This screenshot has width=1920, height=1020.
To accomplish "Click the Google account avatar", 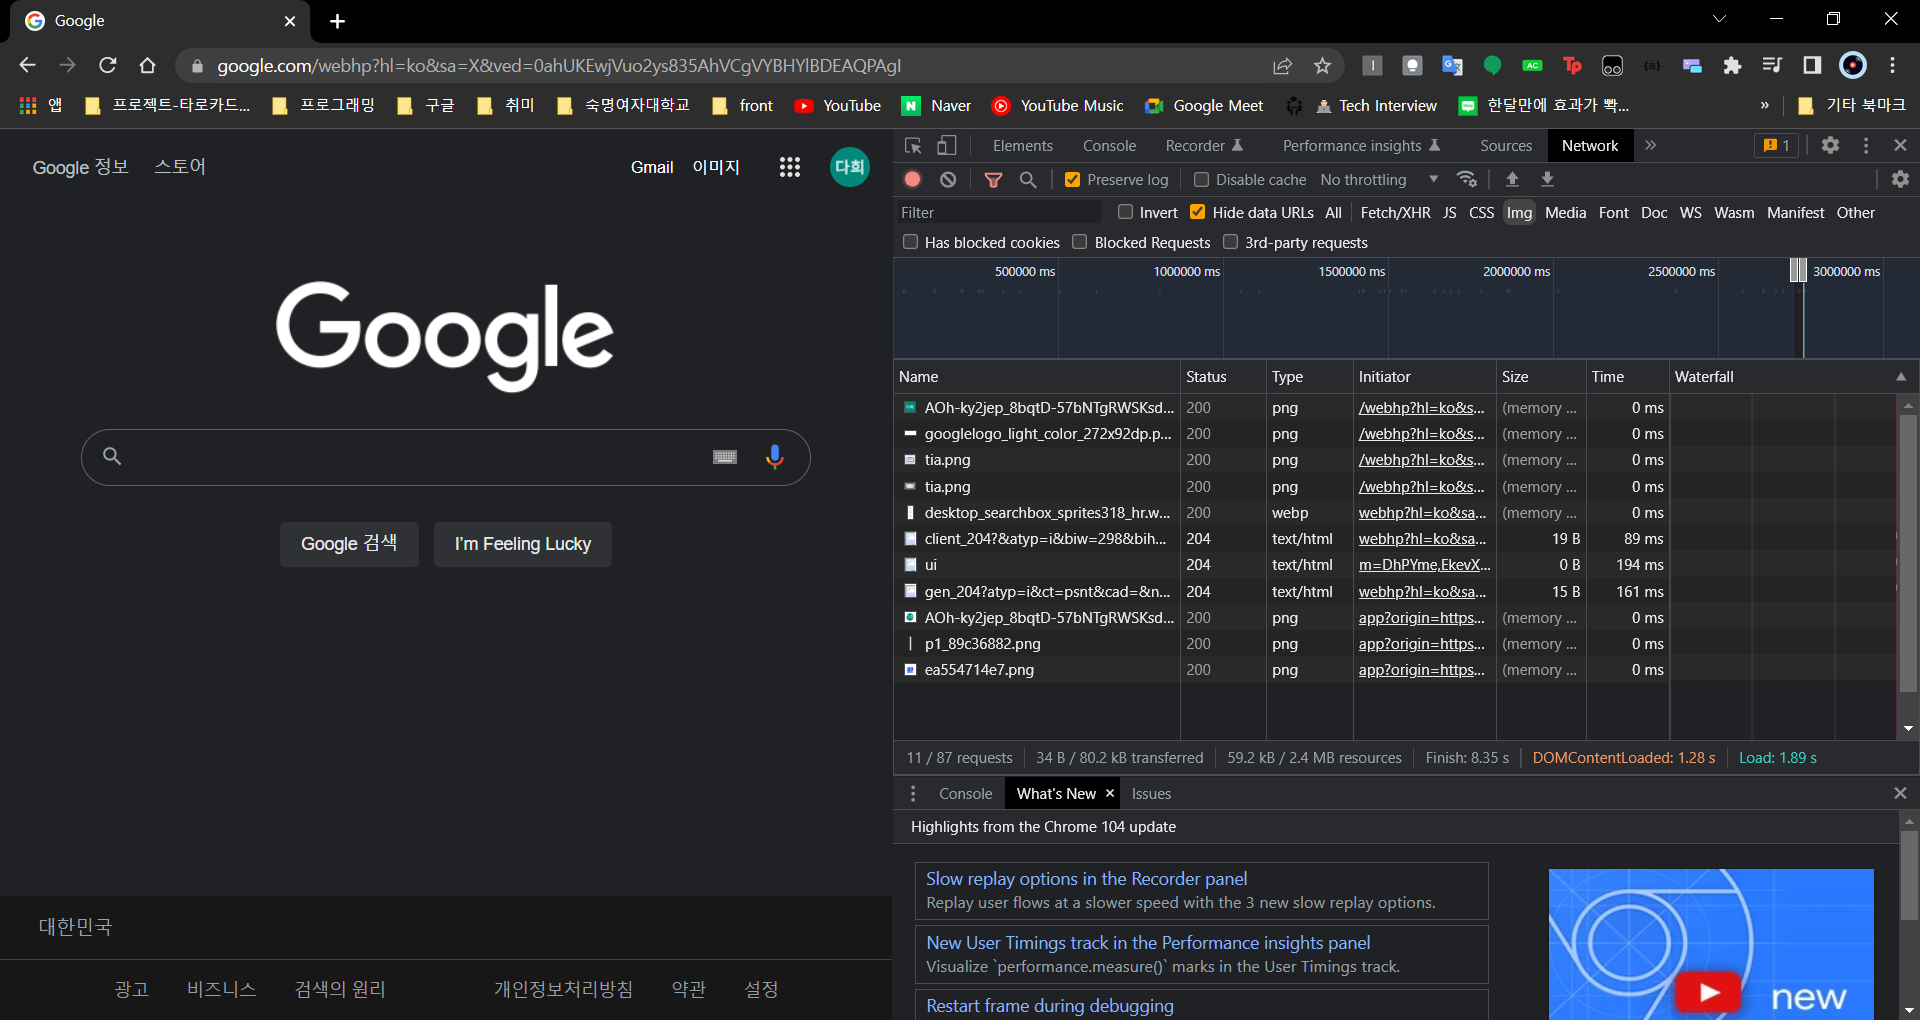I will pos(849,167).
